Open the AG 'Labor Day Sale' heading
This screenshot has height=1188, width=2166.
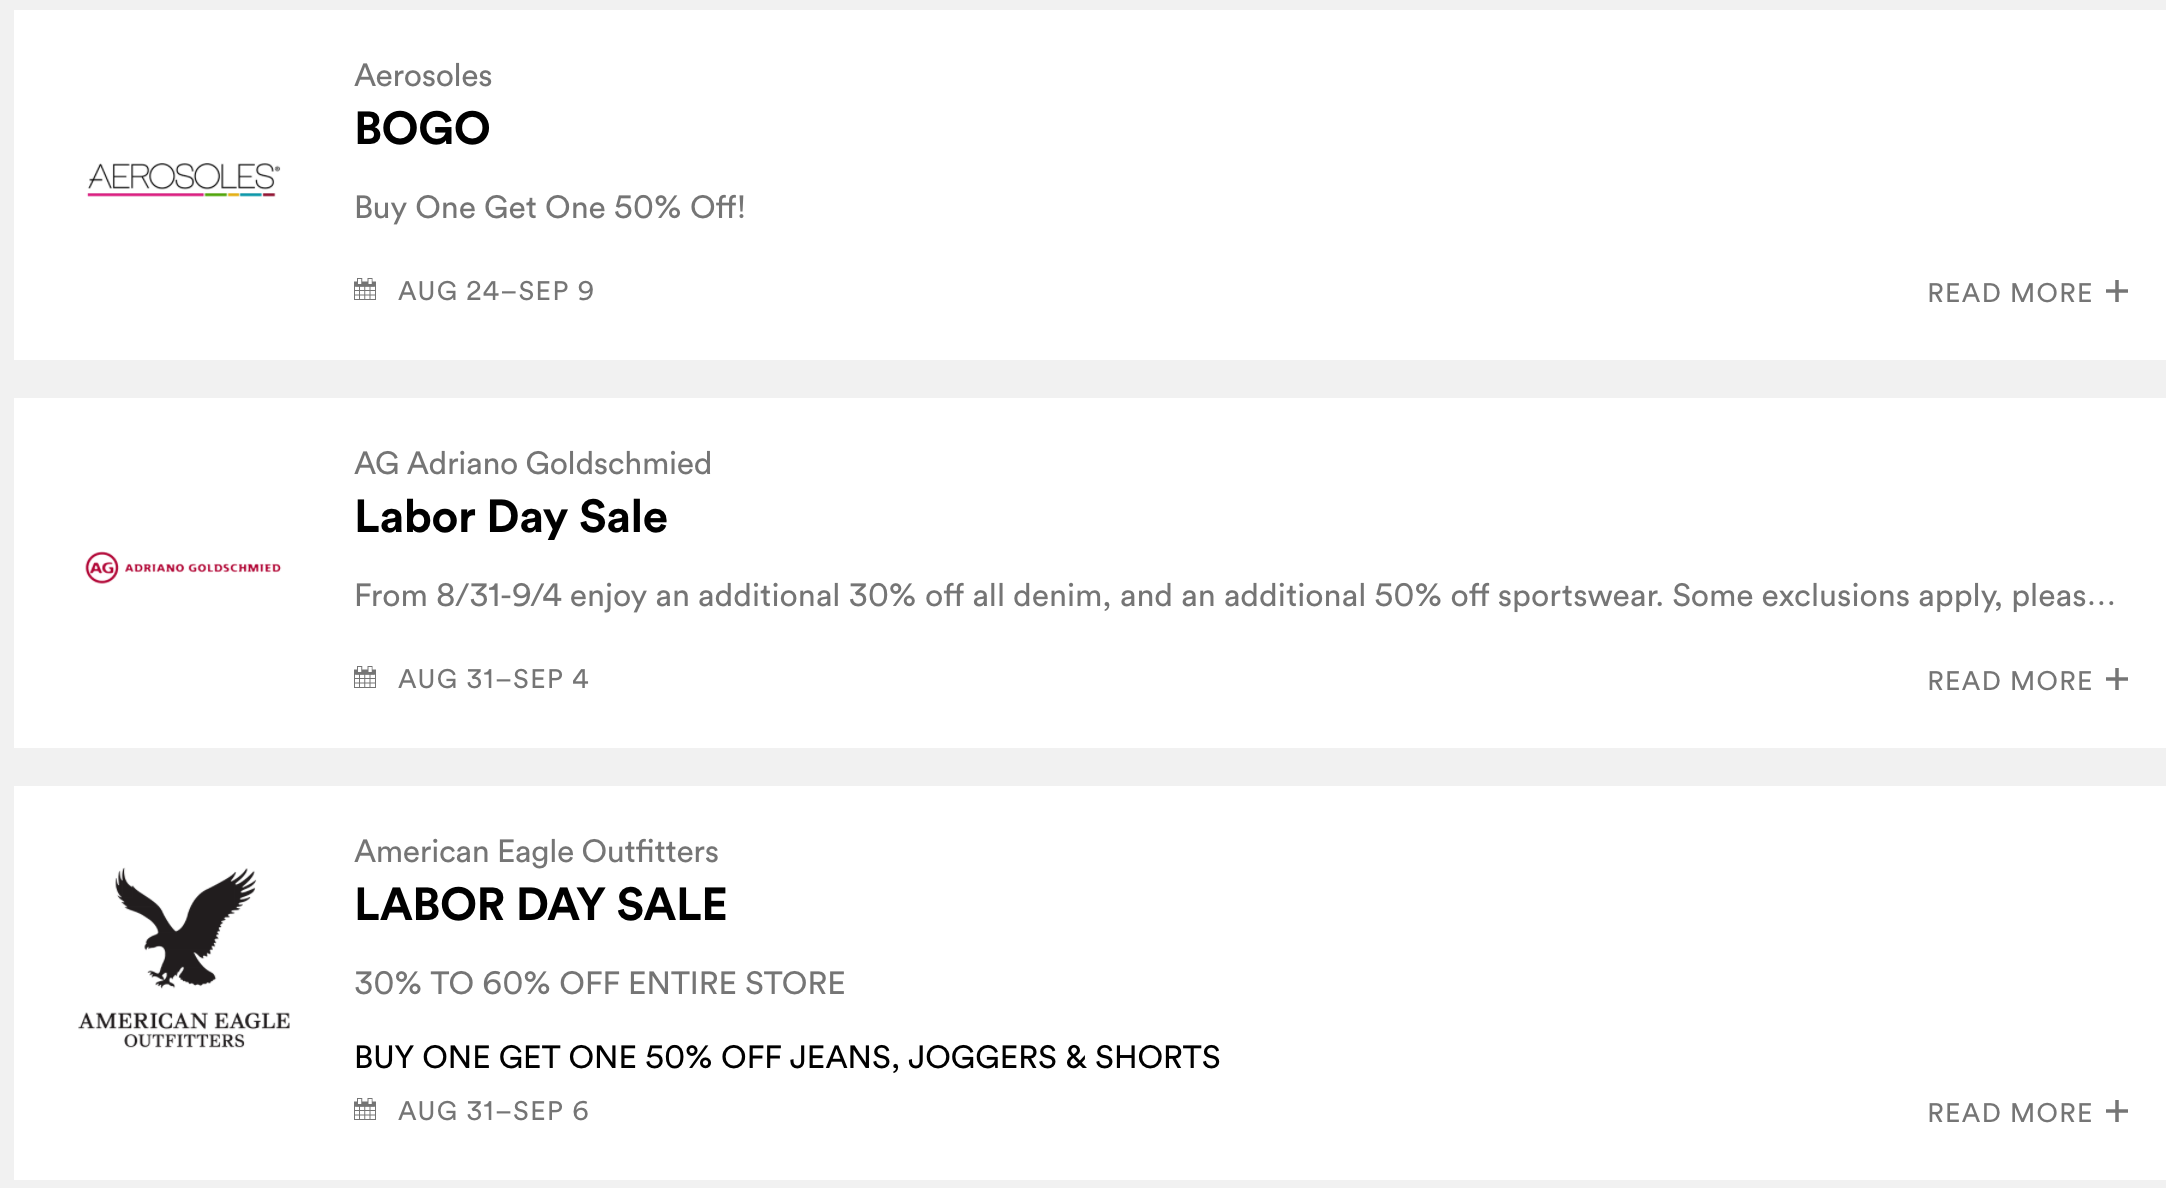click(x=510, y=517)
